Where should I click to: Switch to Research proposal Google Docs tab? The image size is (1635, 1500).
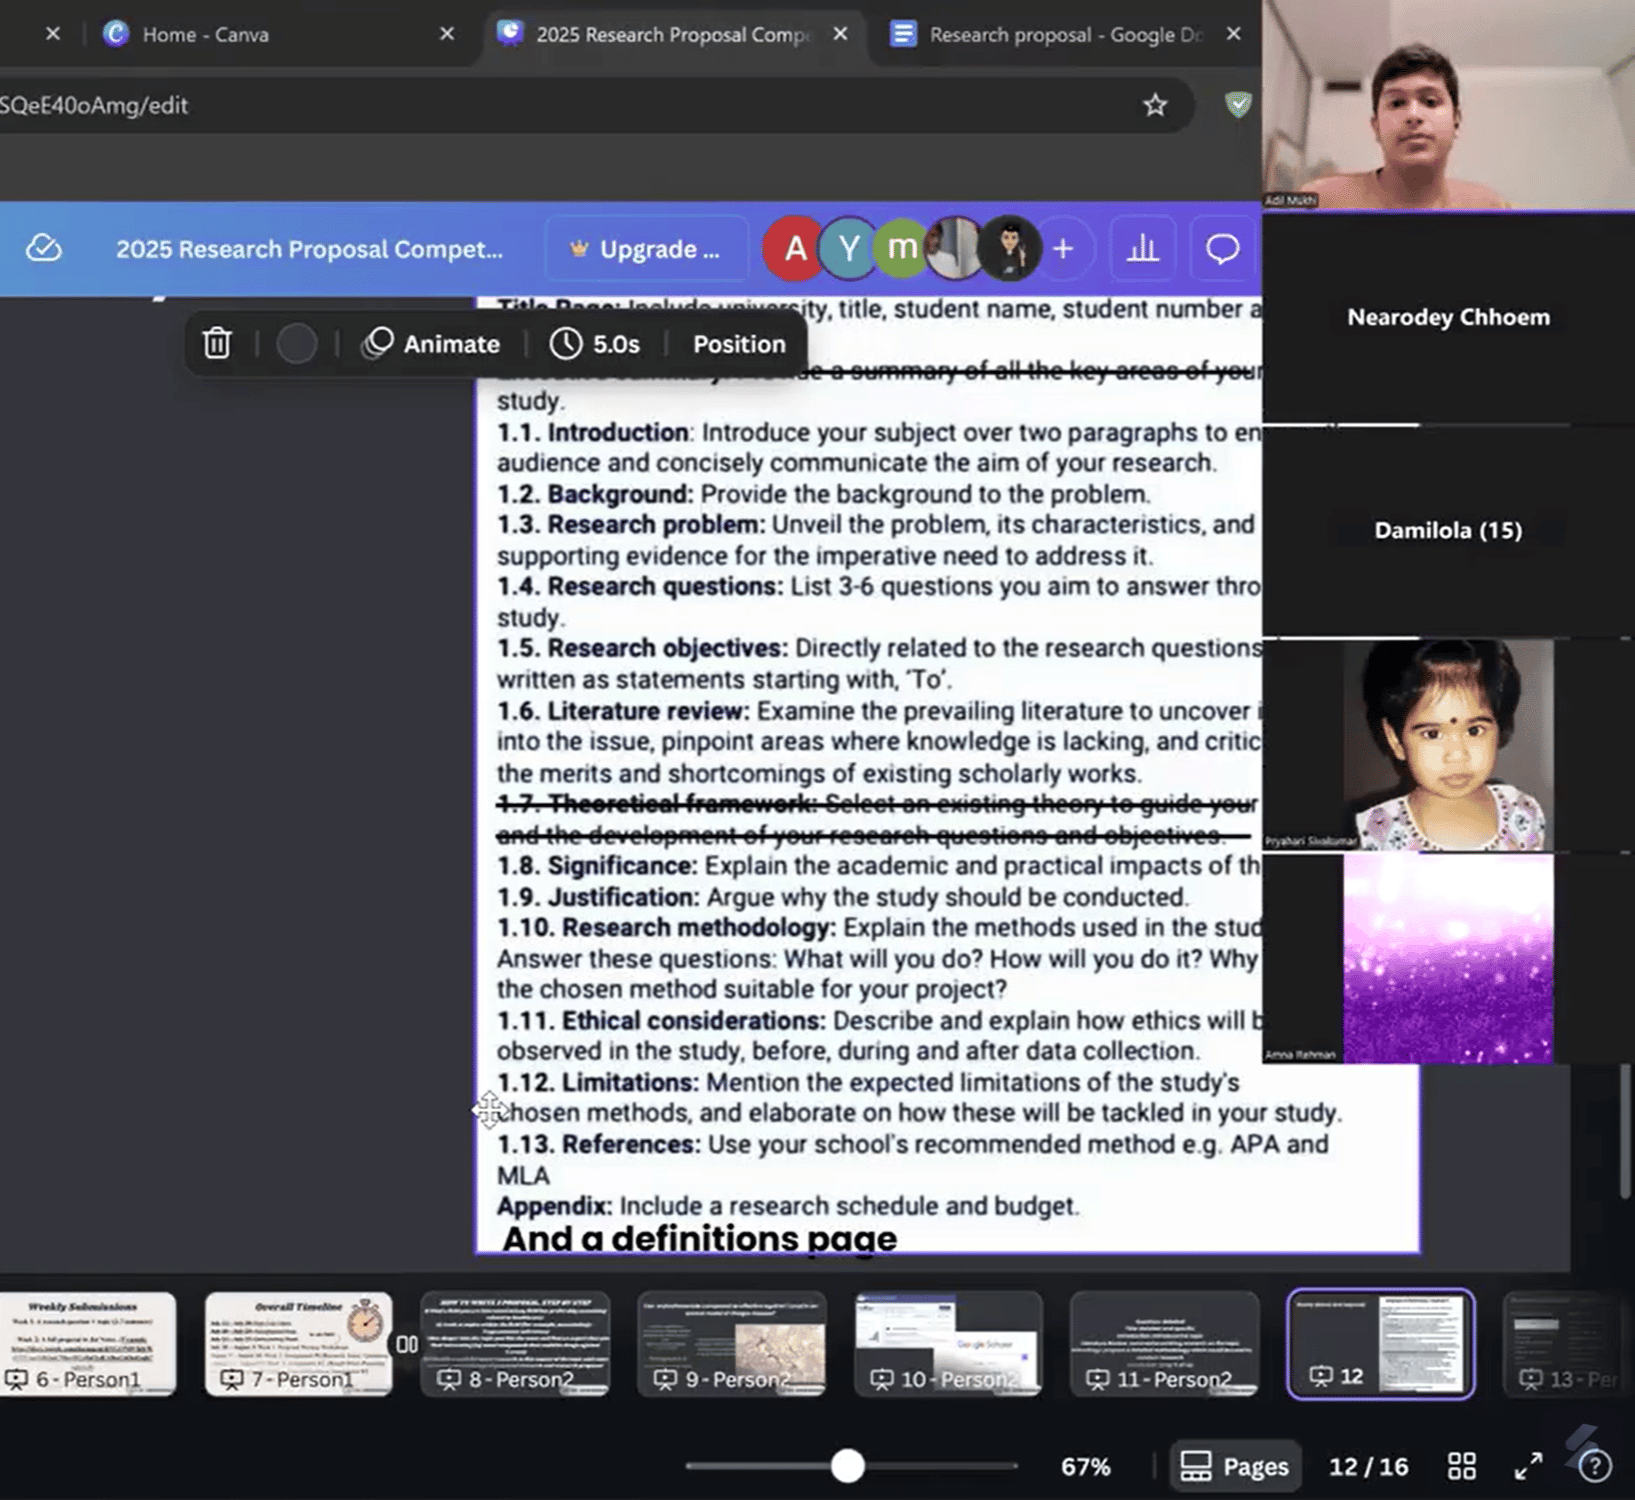tap(1063, 34)
